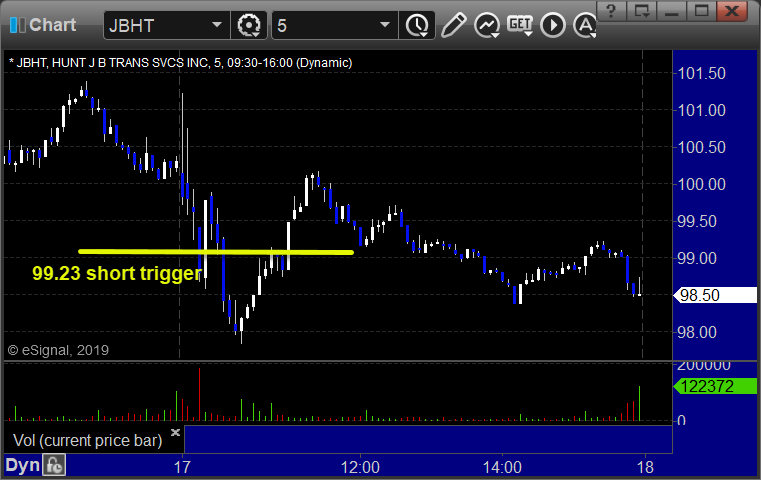This screenshot has height=480, width=761.
Task: Click the help question mark button
Action: point(612,11)
